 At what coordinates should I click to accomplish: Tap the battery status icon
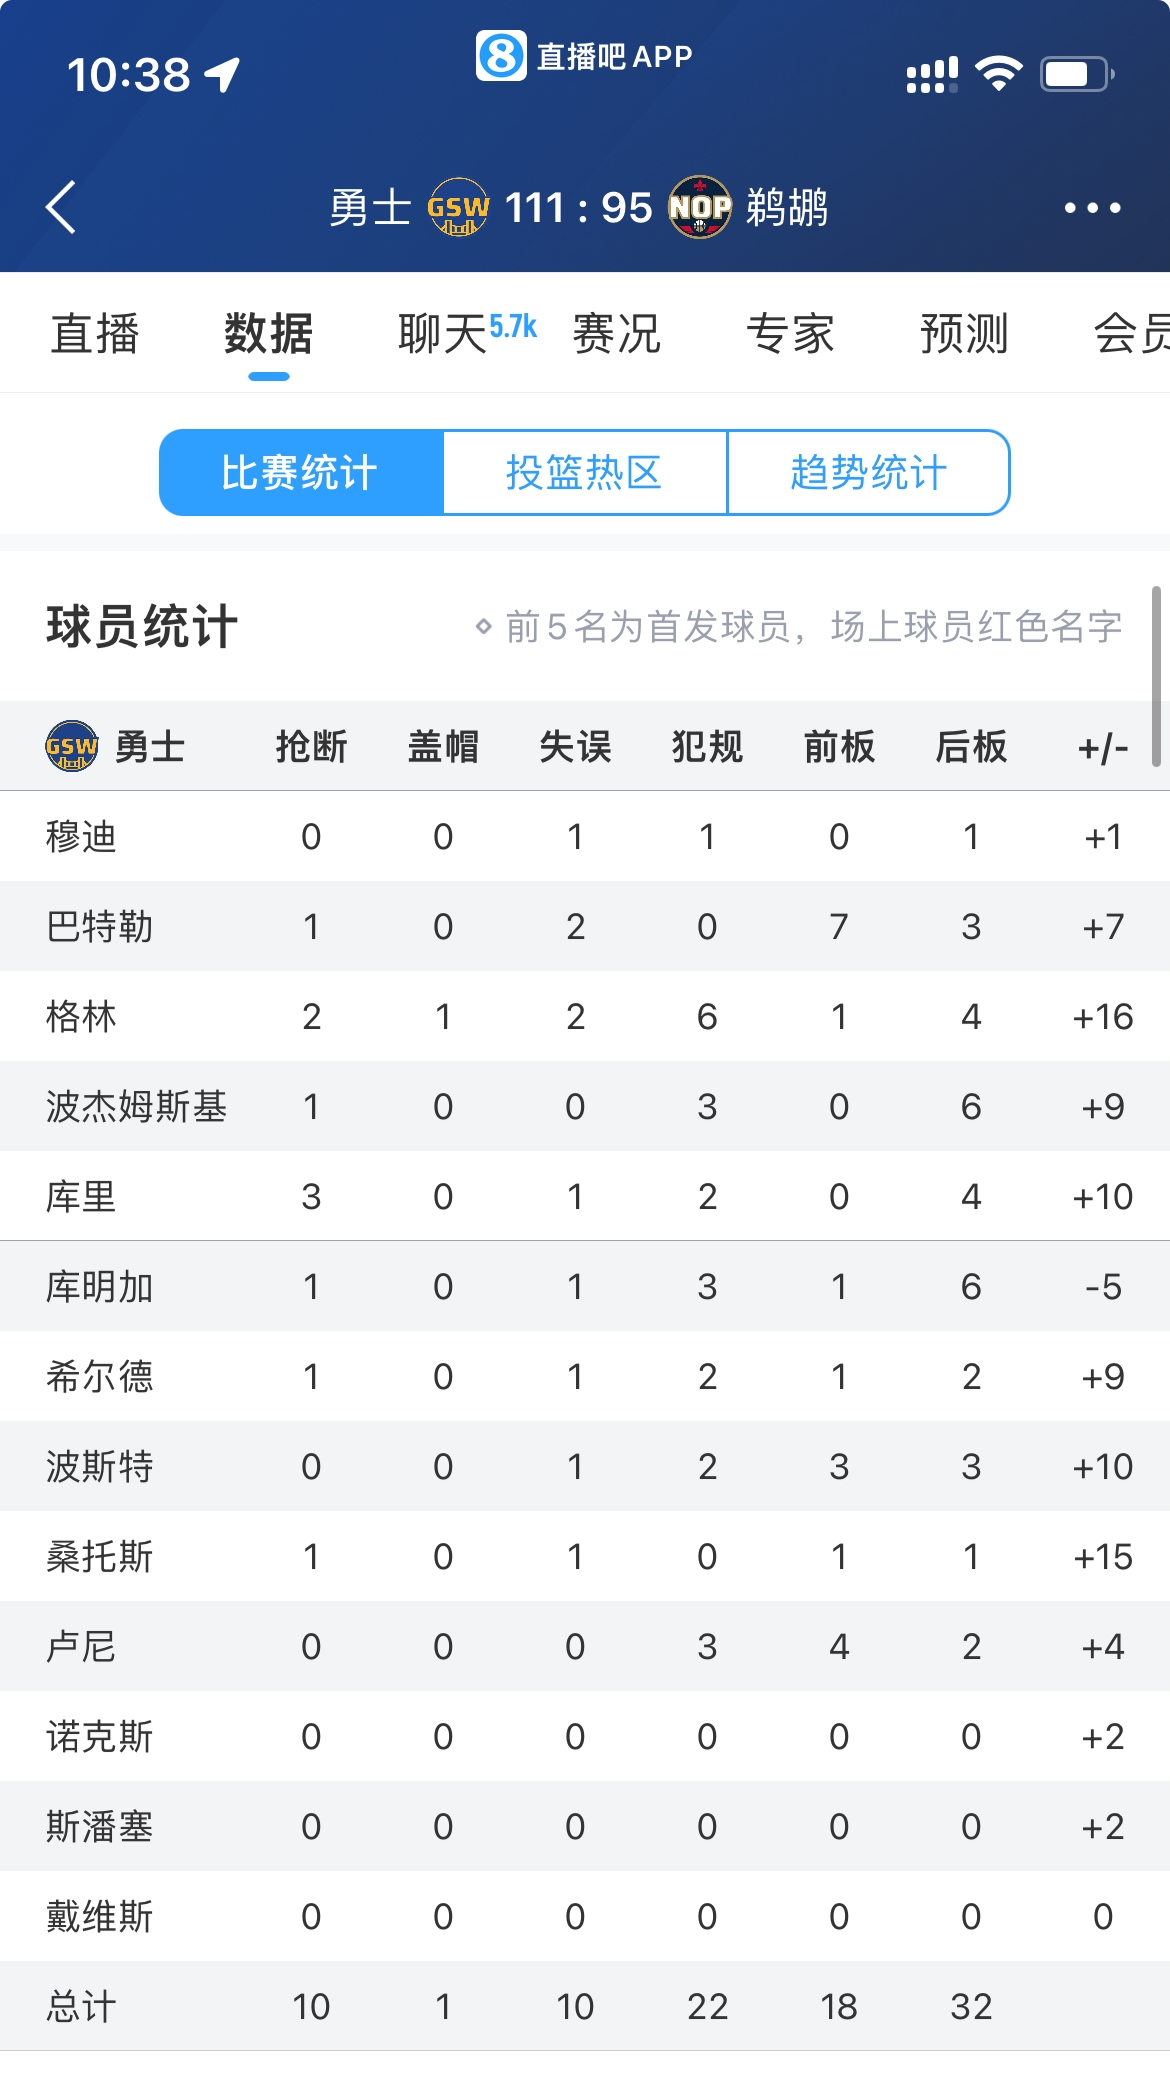click(x=1077, y=74)
